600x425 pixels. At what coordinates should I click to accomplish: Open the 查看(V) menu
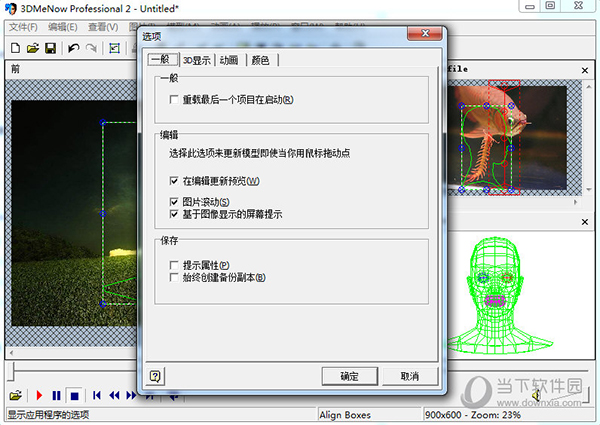(103, 27)
